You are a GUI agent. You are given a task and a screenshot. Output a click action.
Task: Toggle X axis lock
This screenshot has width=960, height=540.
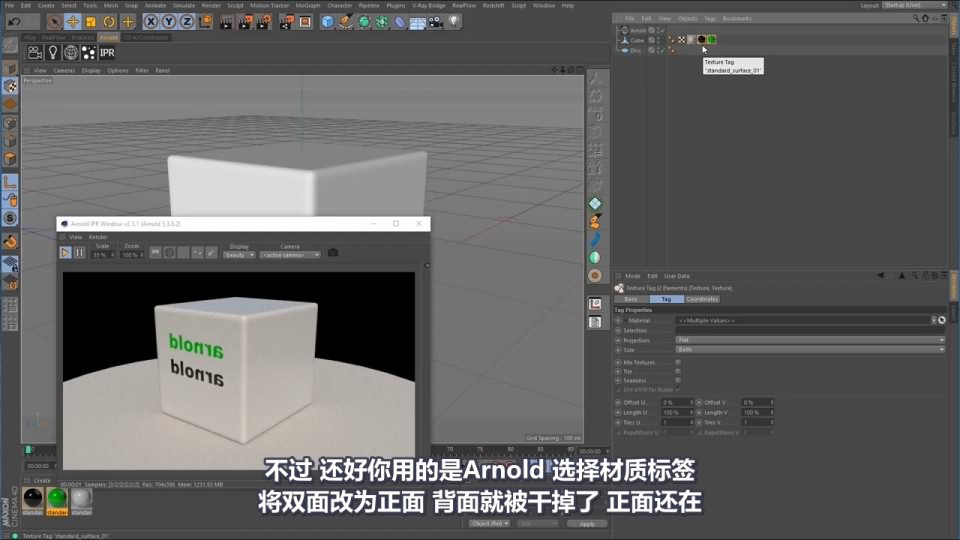[151, 22]
